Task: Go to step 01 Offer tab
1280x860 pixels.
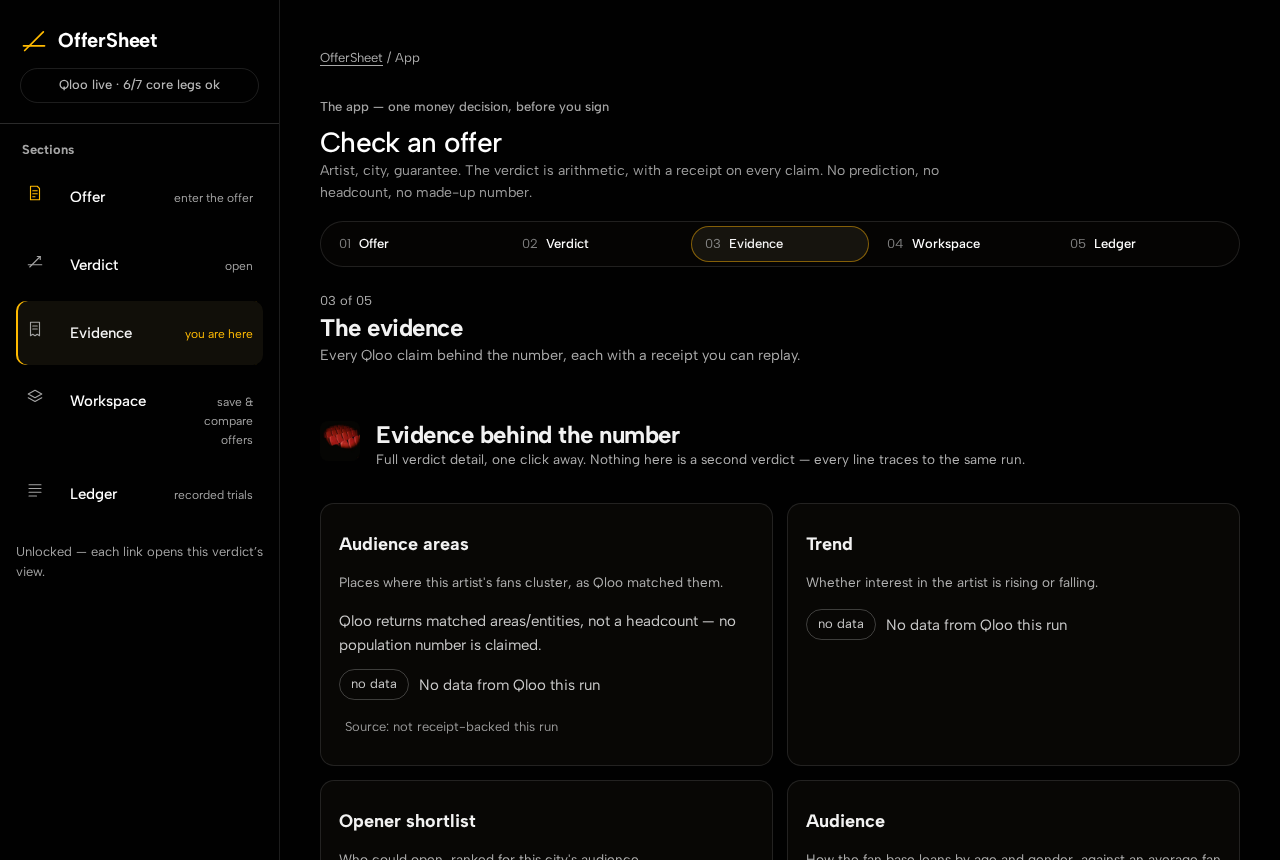Action: [415, 244]
